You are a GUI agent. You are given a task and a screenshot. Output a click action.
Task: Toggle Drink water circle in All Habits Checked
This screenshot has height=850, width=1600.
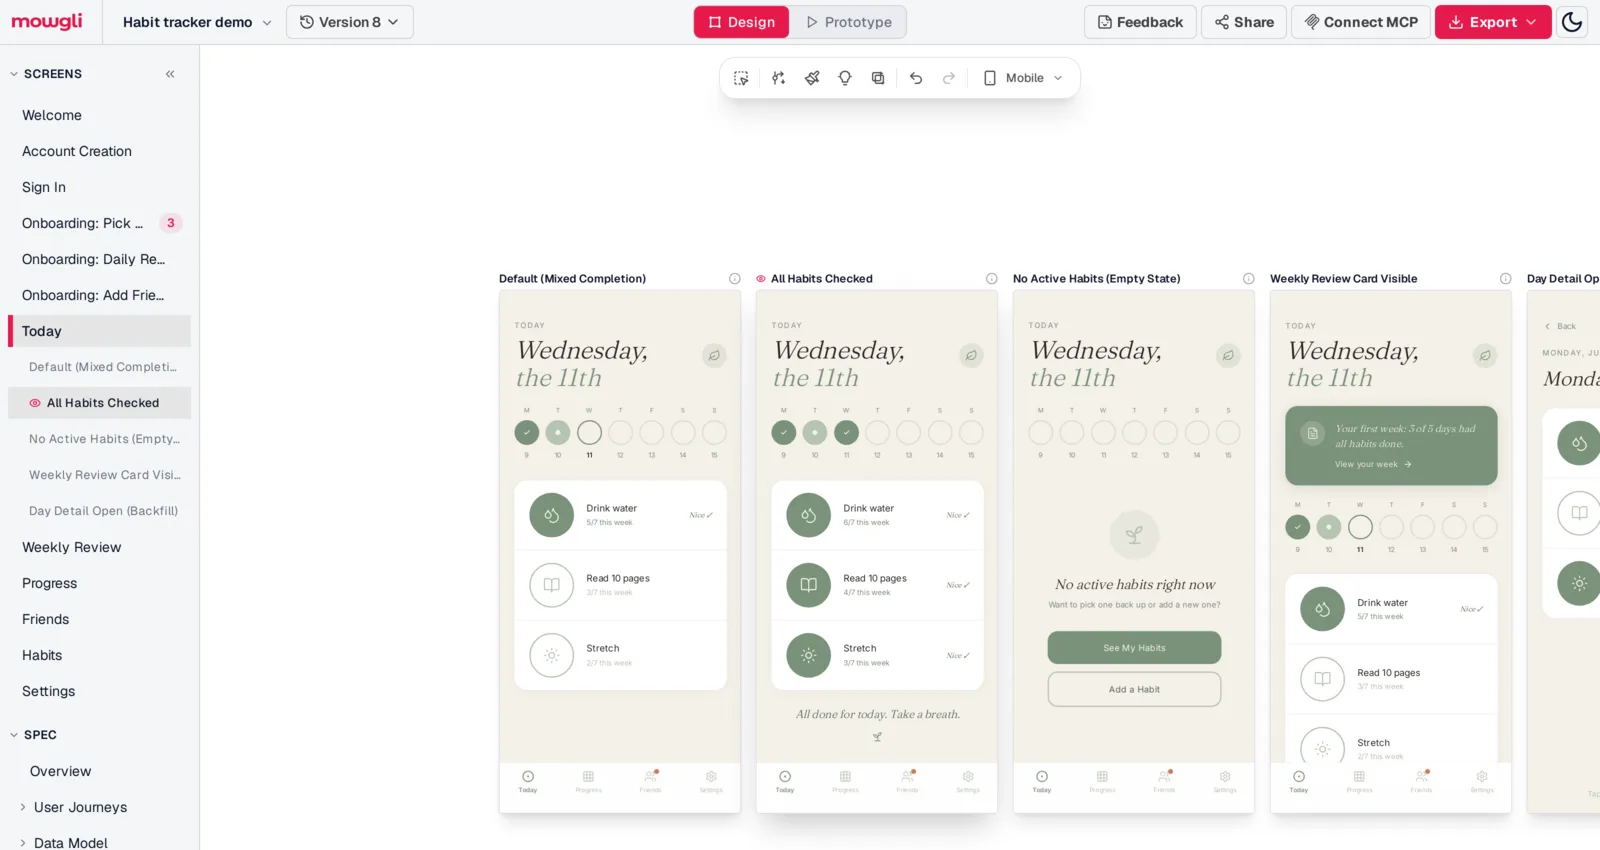[x=809, y=515]
